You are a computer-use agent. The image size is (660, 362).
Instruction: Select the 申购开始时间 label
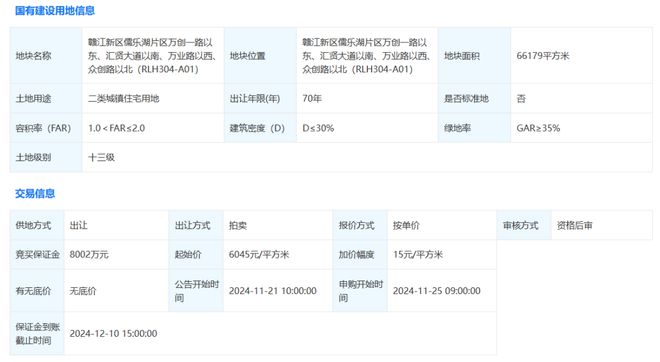[361, 291]
